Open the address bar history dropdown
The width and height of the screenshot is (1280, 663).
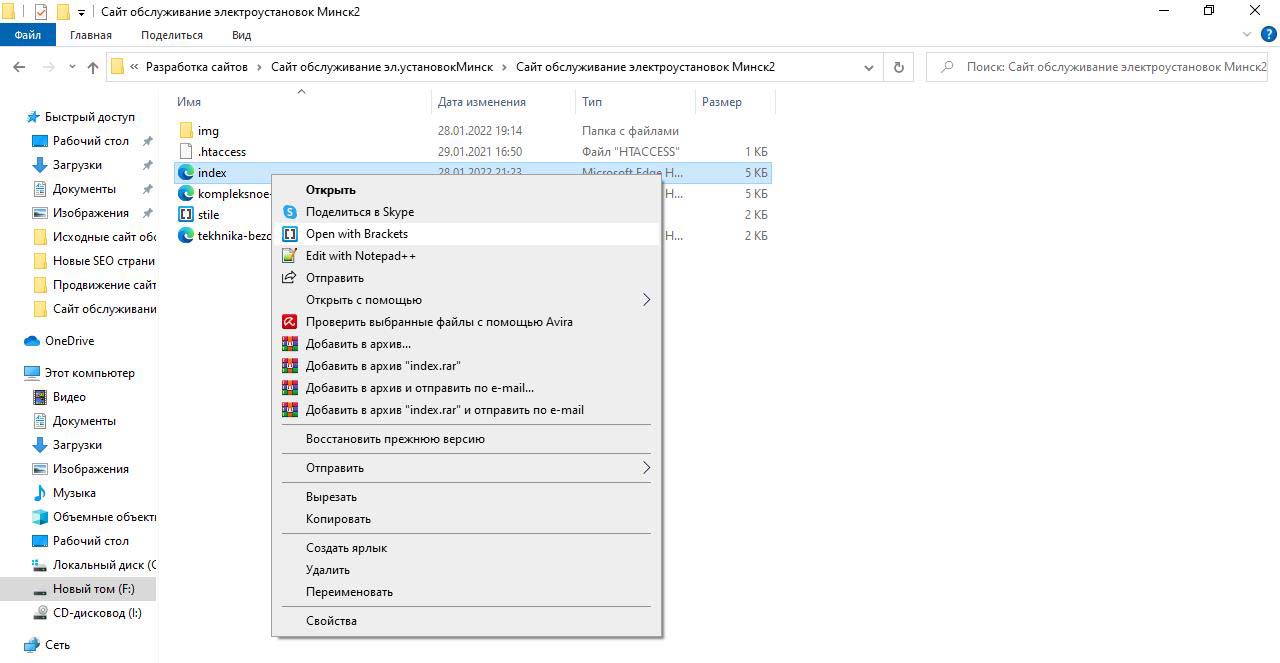[x=868, y=67]
